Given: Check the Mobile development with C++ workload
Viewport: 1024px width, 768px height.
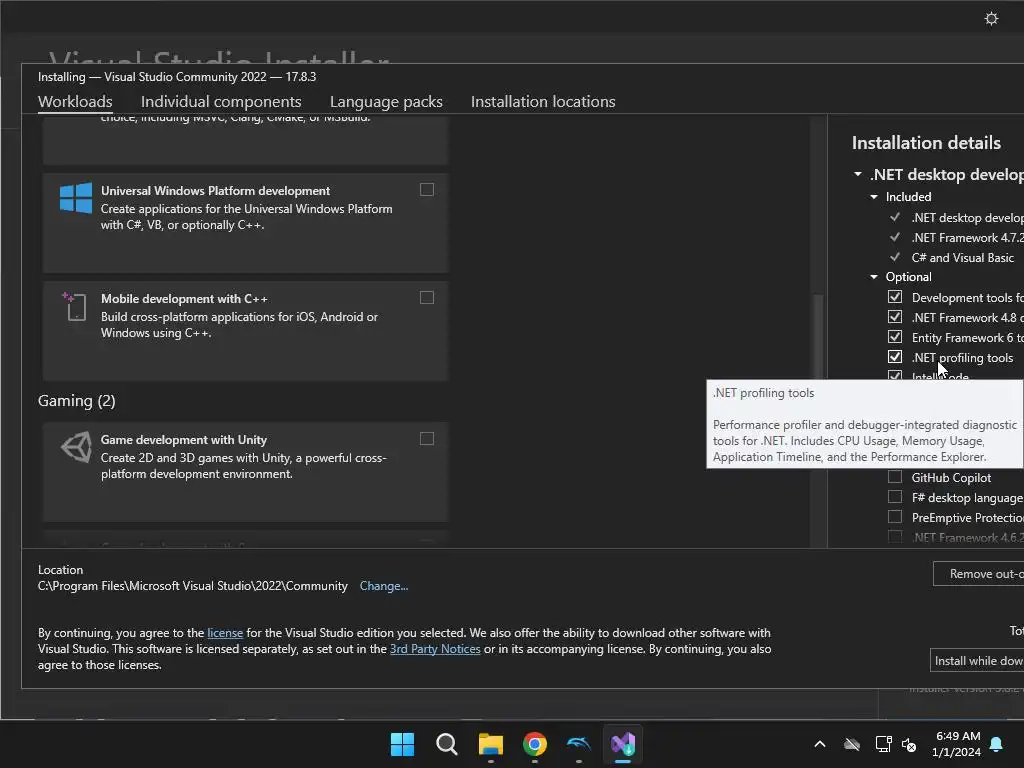Looking at the screenshot, I should (x=426, y=298).
